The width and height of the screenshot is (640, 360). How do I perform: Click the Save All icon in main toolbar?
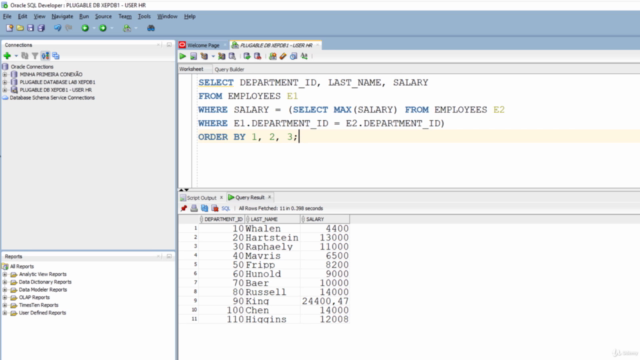pos(41,28)
